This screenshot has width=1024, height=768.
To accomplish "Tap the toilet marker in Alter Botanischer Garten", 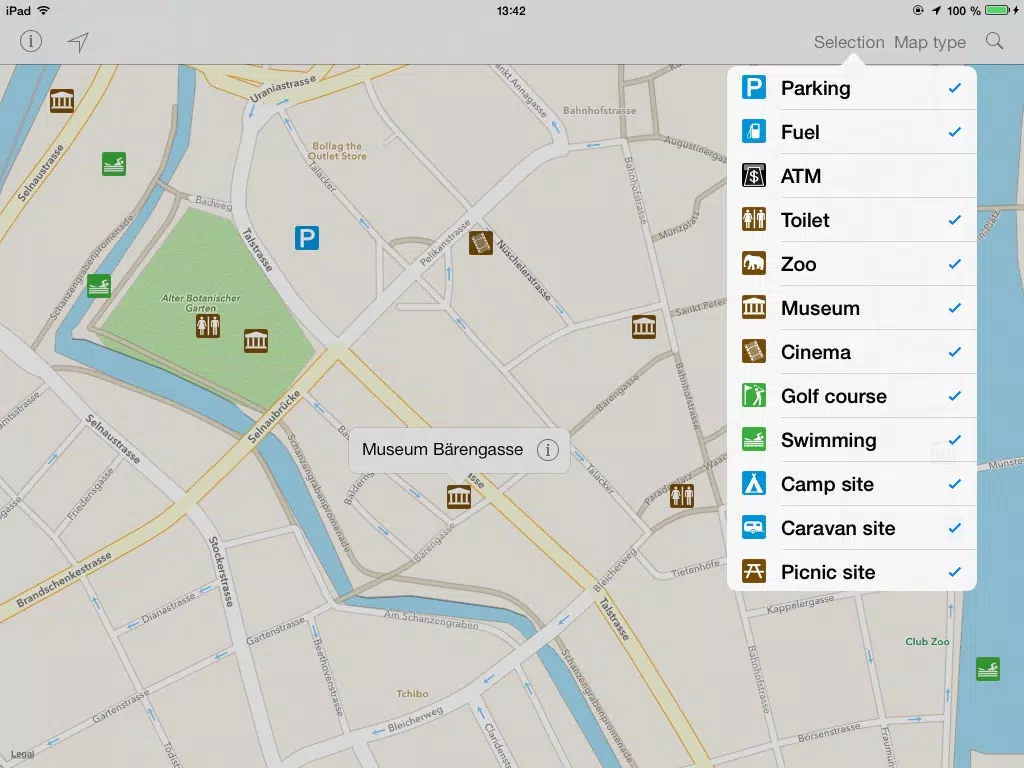I will (x=208, y=325).
